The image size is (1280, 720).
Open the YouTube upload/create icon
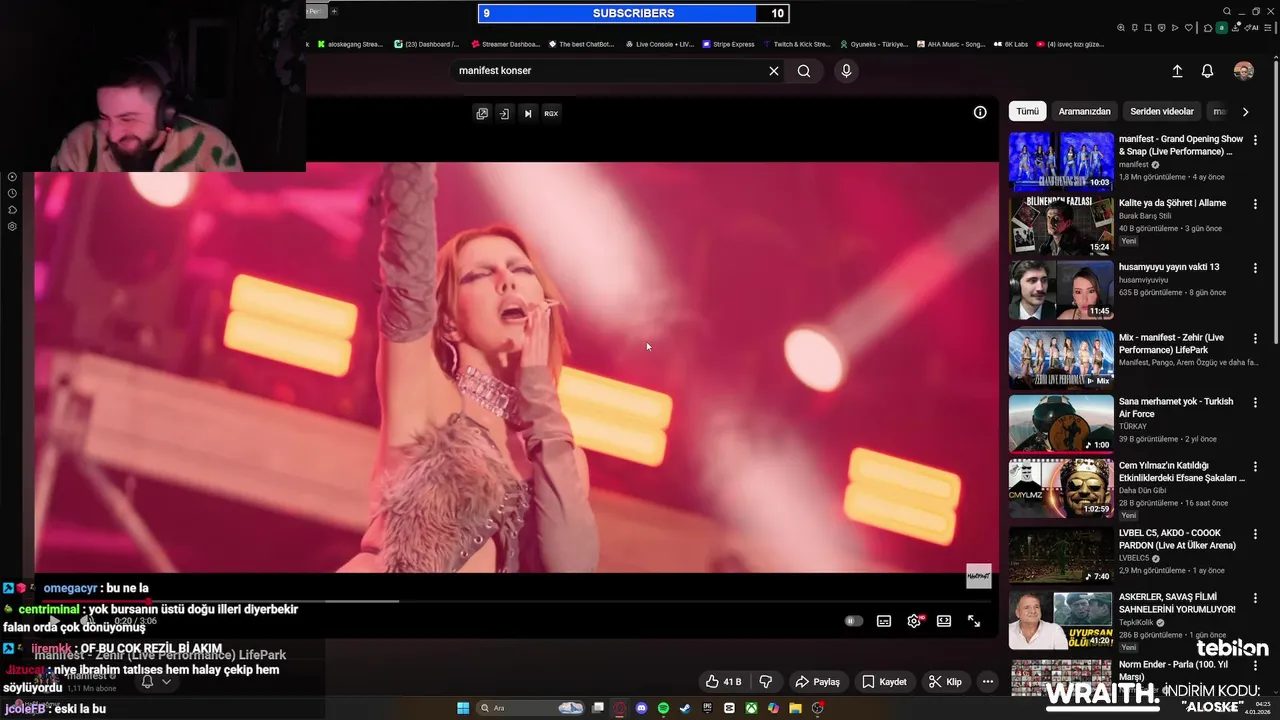[1177, 71]
